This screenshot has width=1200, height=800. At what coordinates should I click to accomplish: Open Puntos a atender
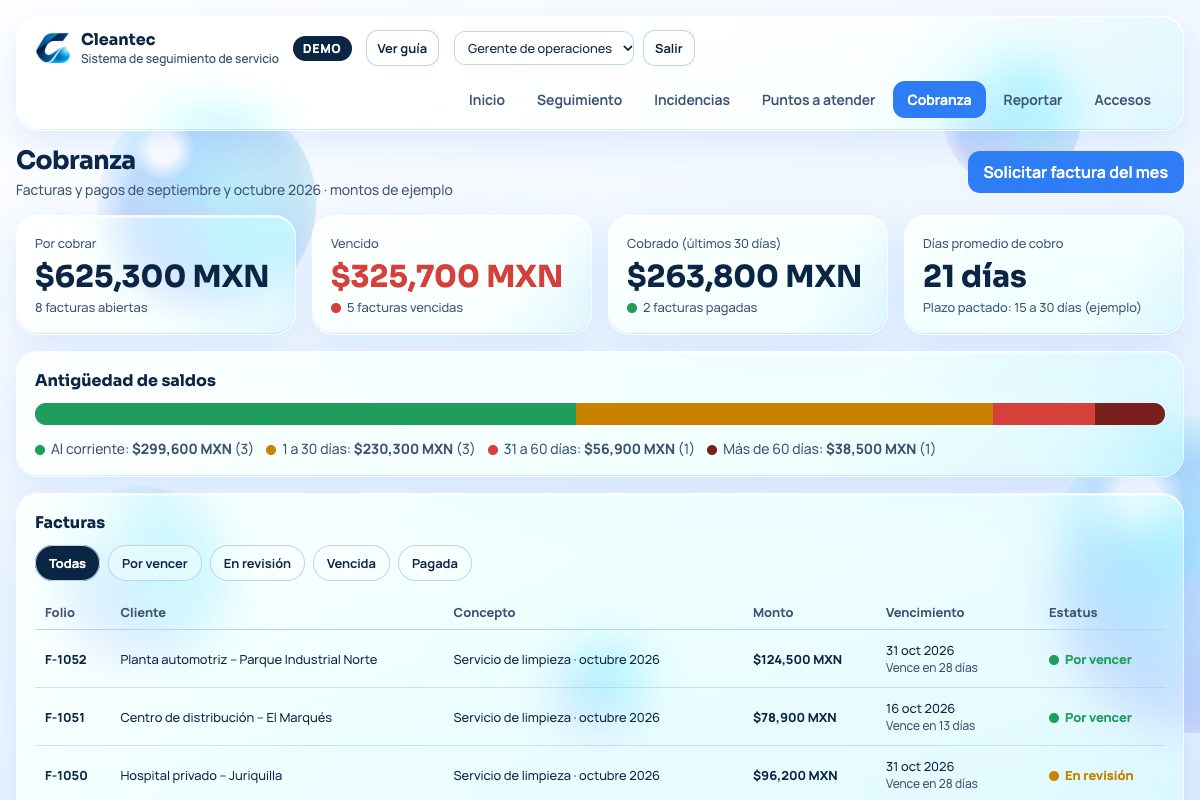tap(818, 100)
